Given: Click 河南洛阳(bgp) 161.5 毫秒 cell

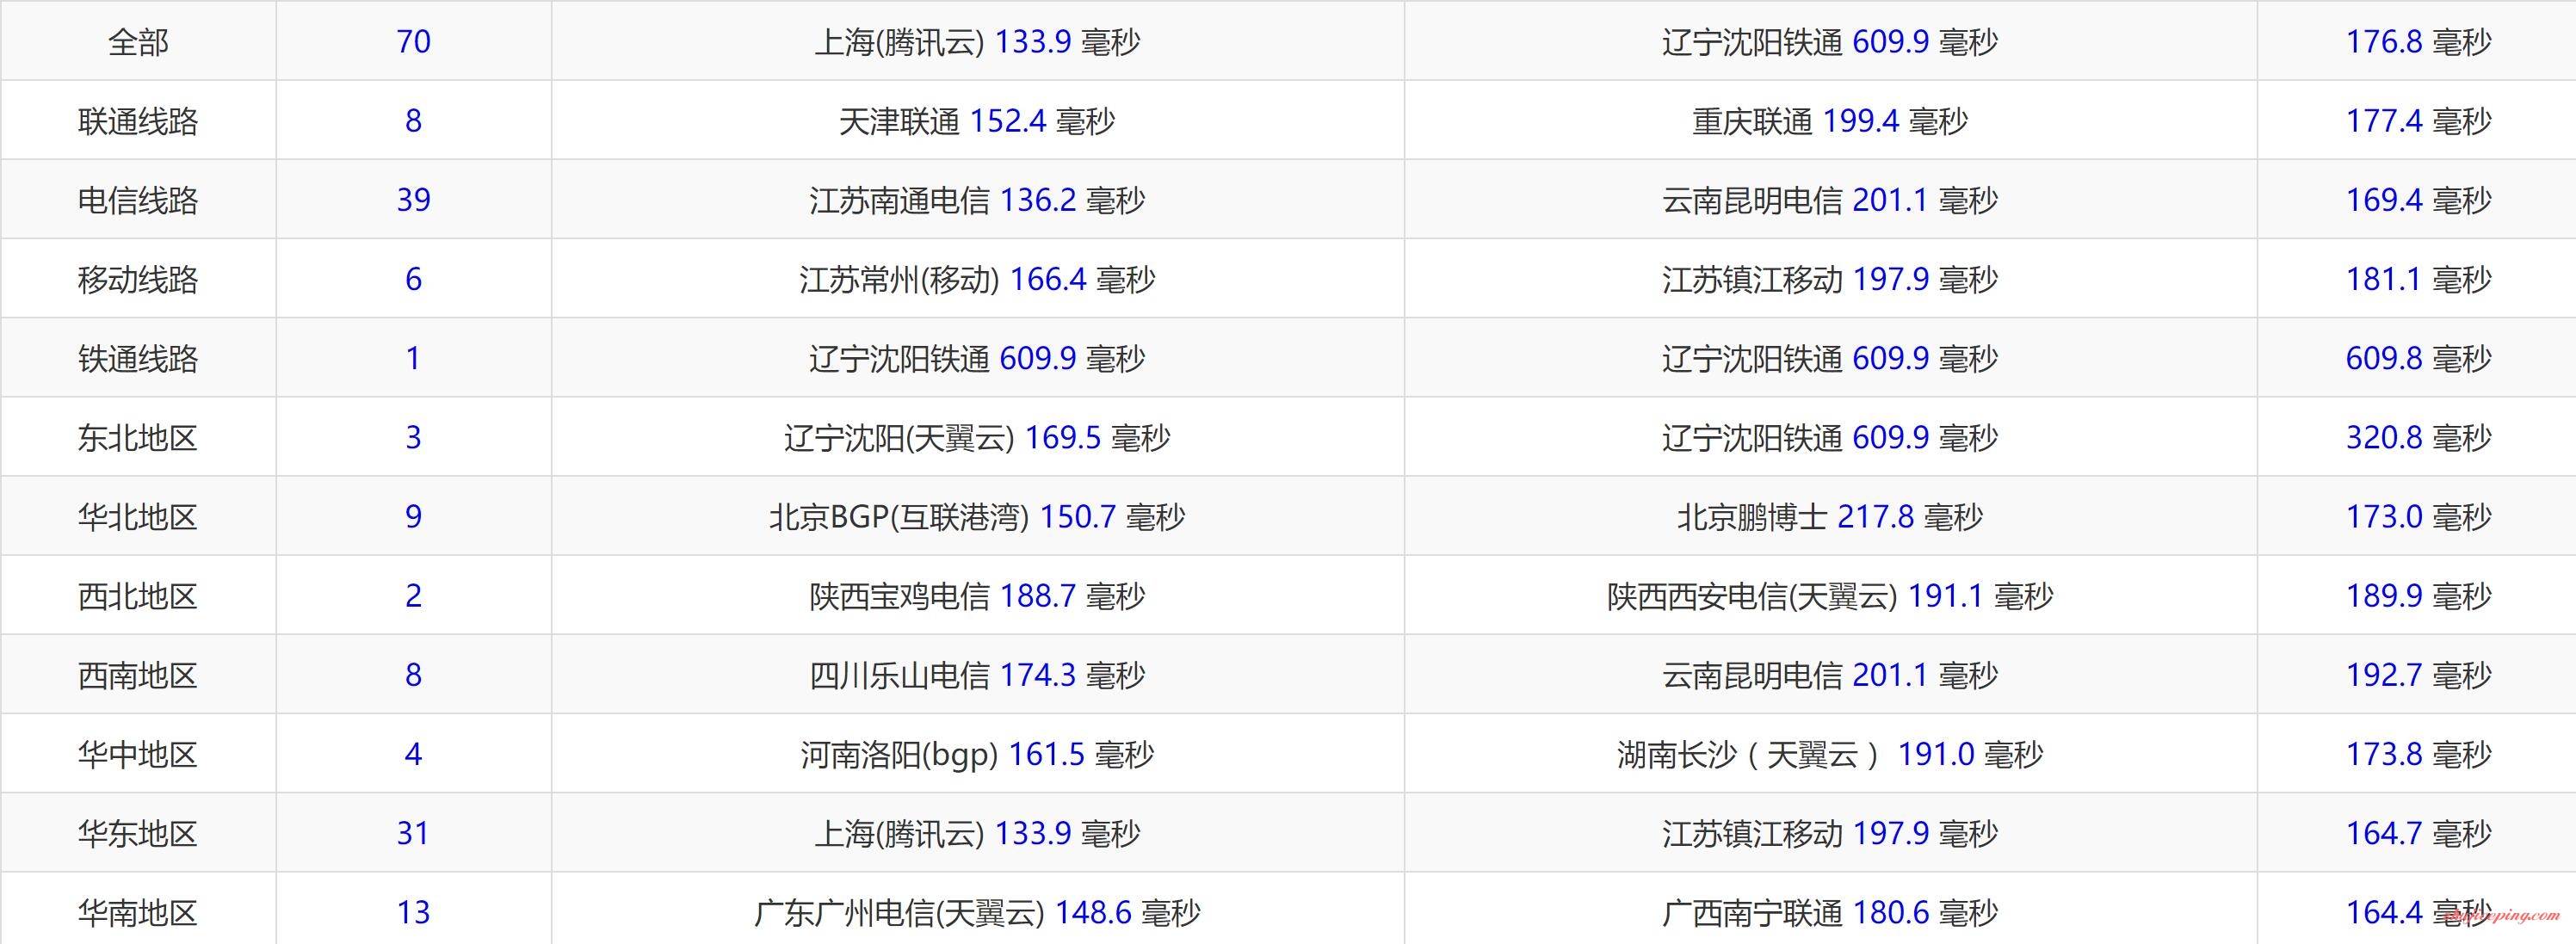Looking at the screenshot, I should click(x=977, y=754).
